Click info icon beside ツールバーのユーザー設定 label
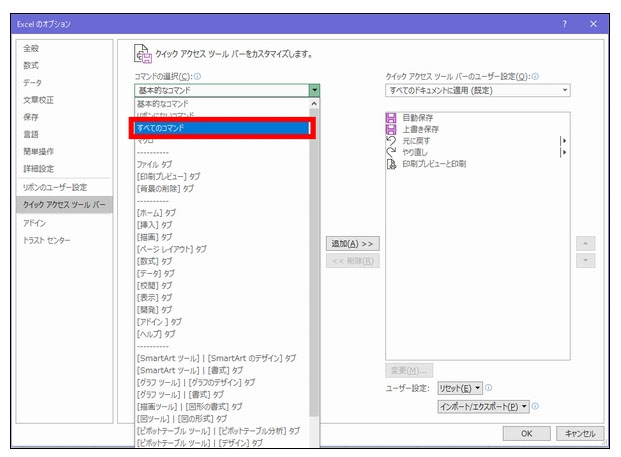 click(x=535, y=76)
